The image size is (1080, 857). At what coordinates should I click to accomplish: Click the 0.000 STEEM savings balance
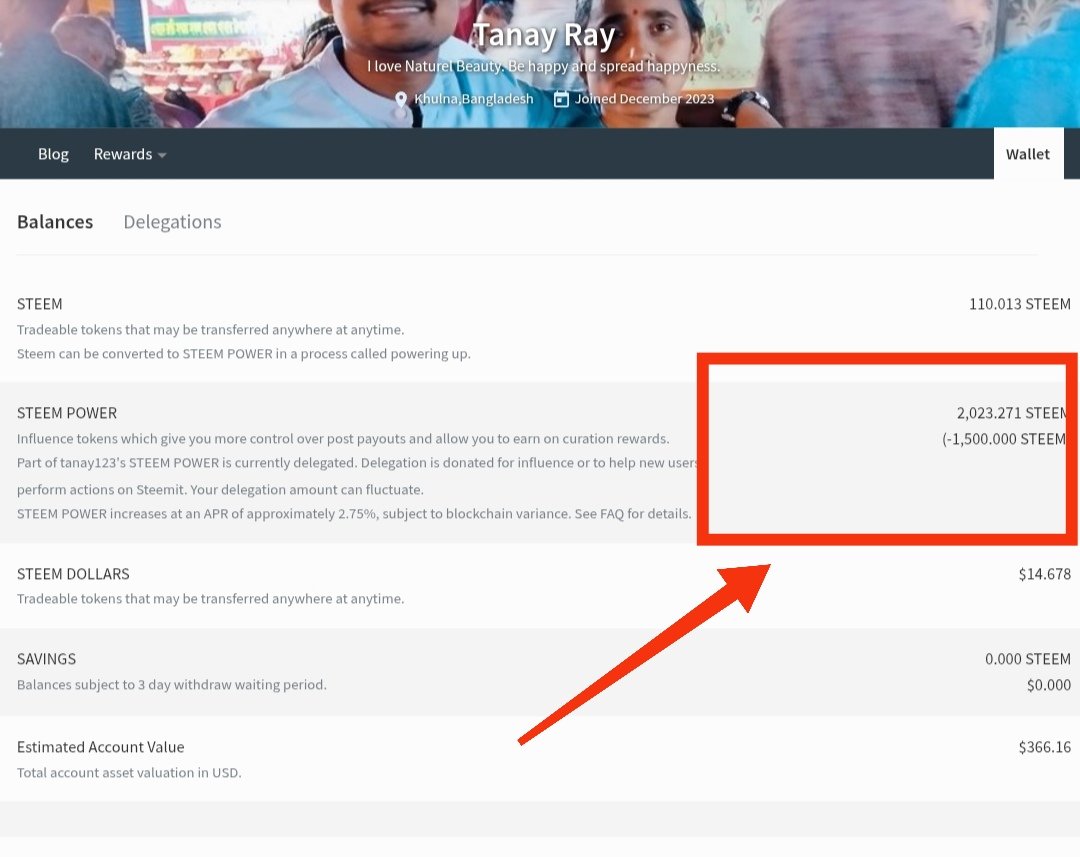[x=1028, y=659]
